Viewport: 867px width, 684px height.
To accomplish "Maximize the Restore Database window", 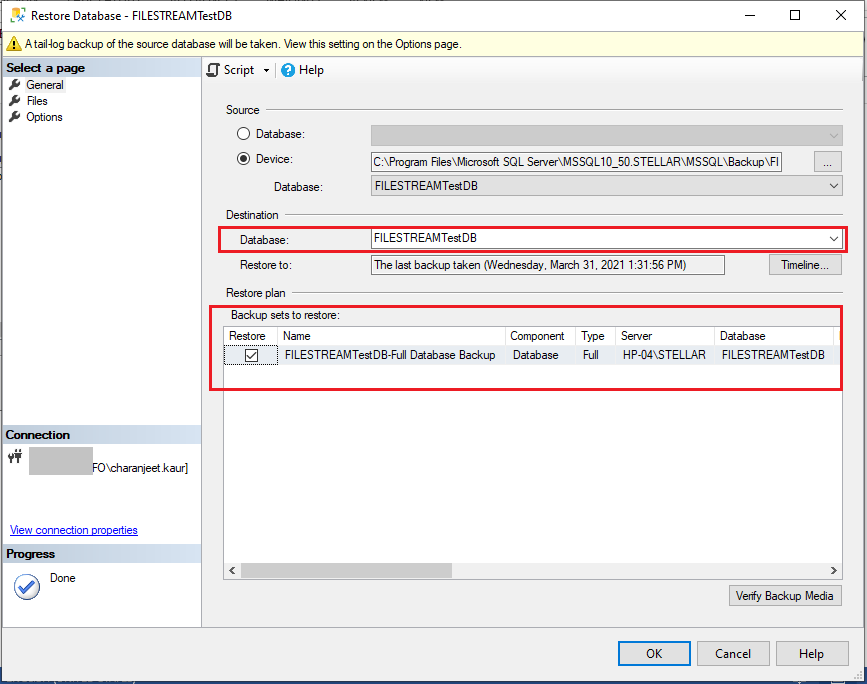I will (795, 15).
